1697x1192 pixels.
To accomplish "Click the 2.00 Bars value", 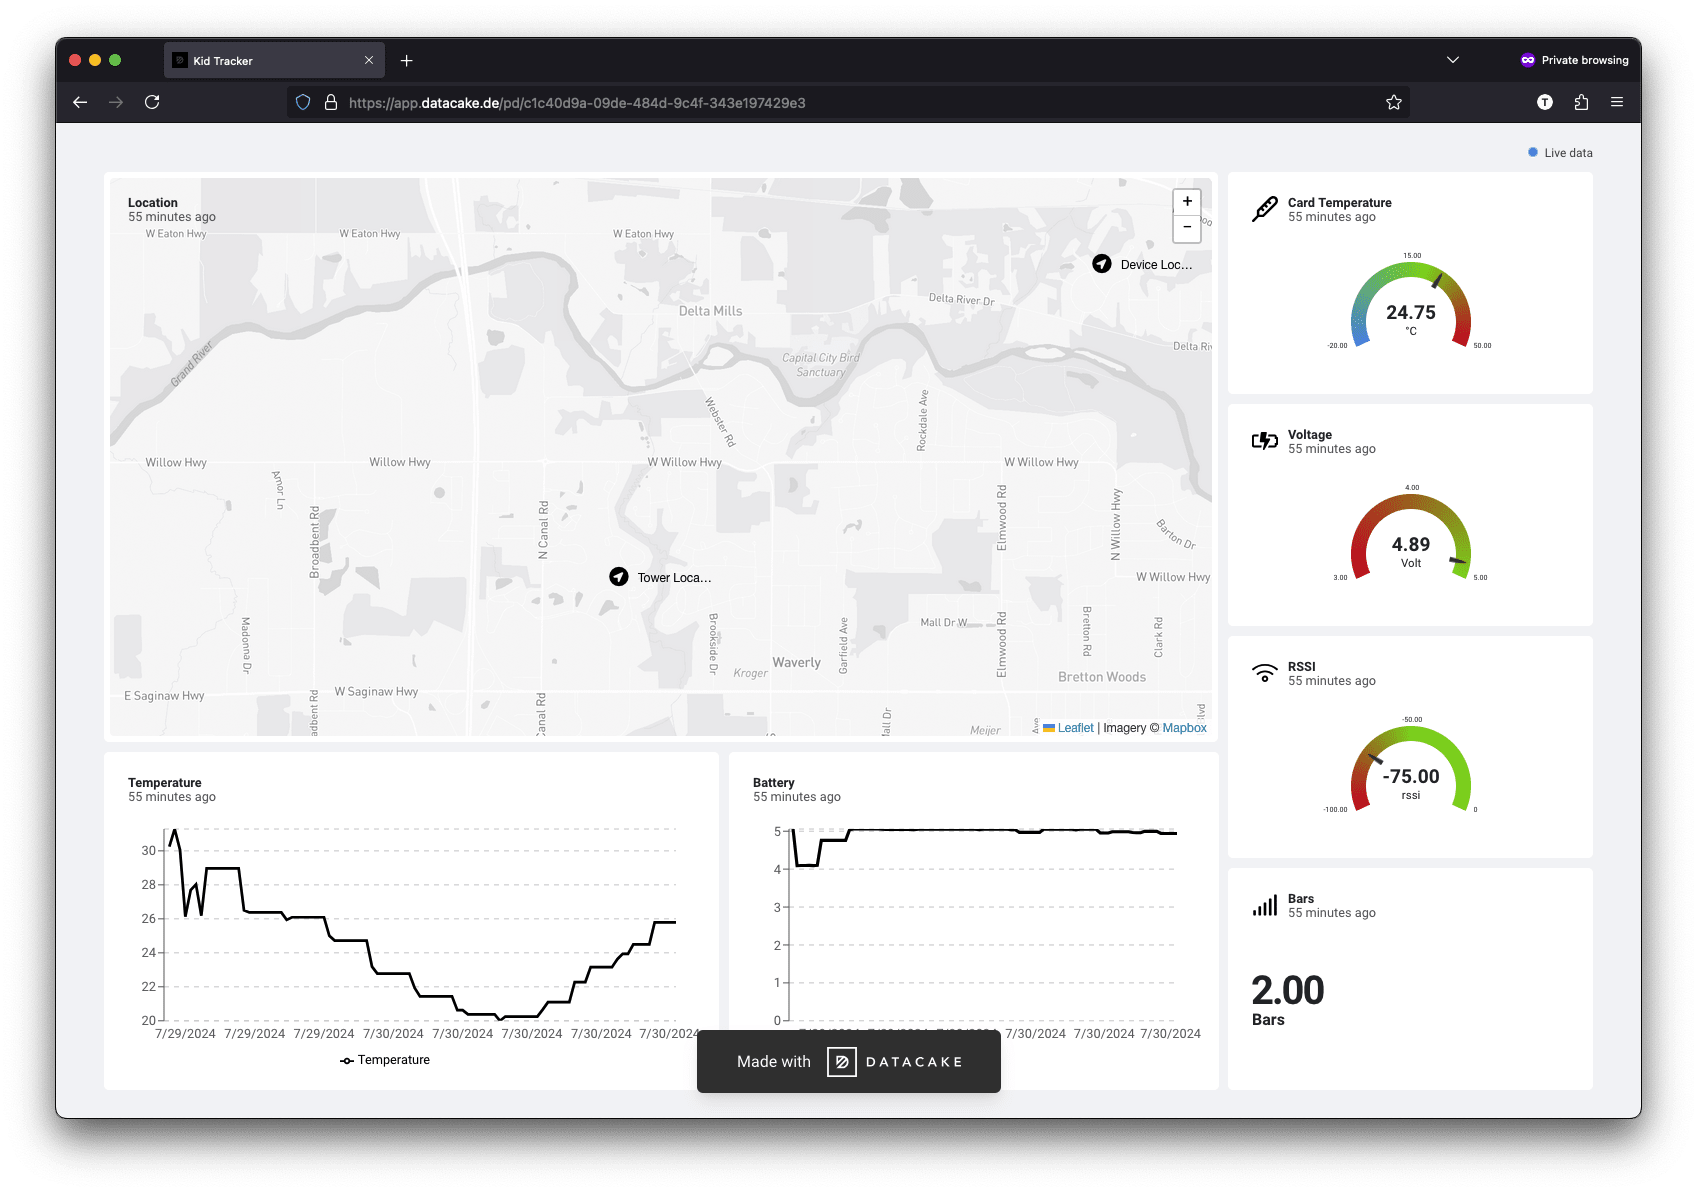I will pos(1288,991).
